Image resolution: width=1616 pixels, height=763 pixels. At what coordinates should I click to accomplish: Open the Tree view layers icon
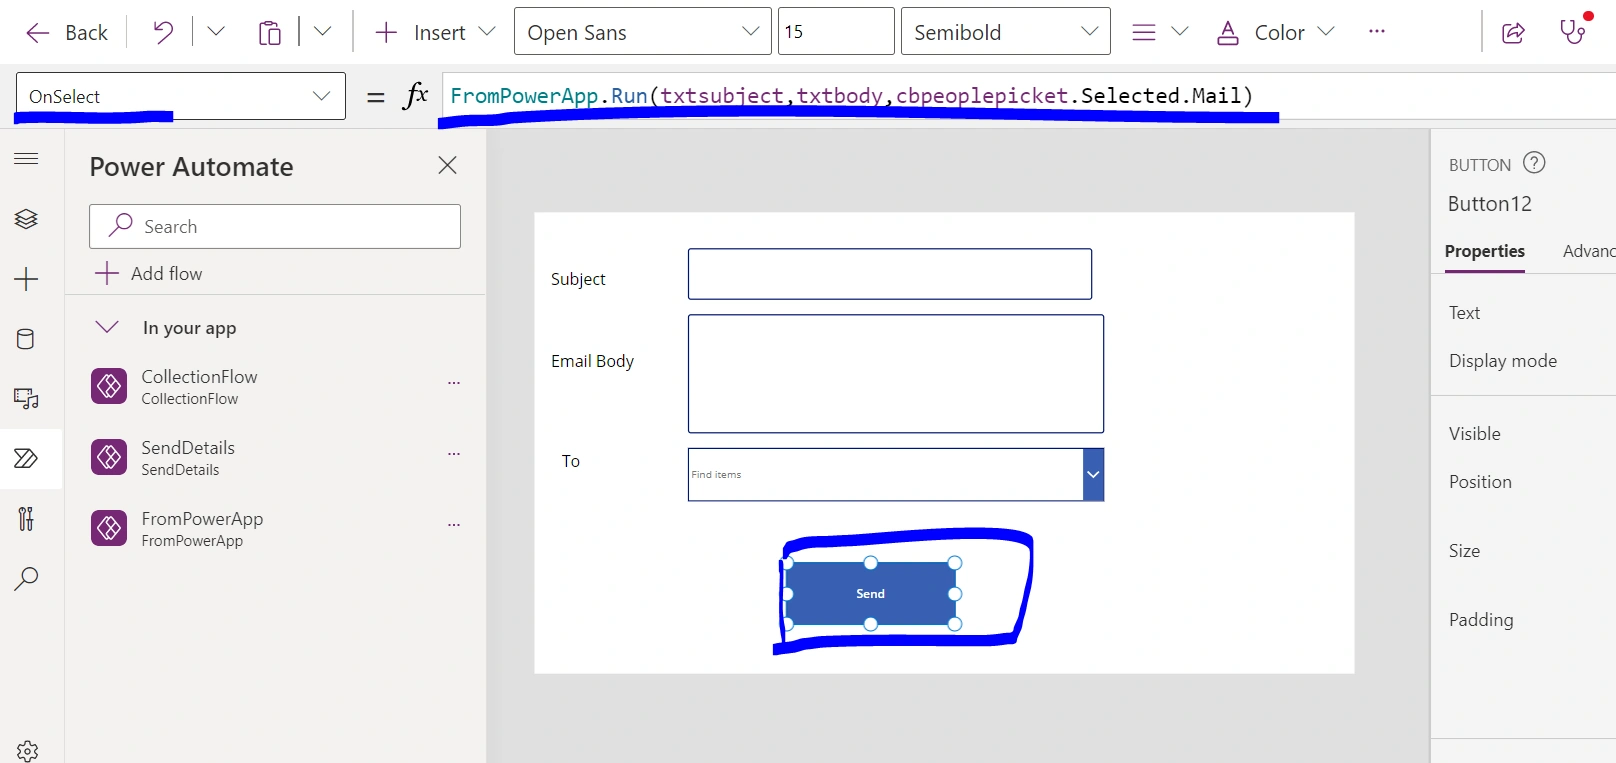coord(26,219)
